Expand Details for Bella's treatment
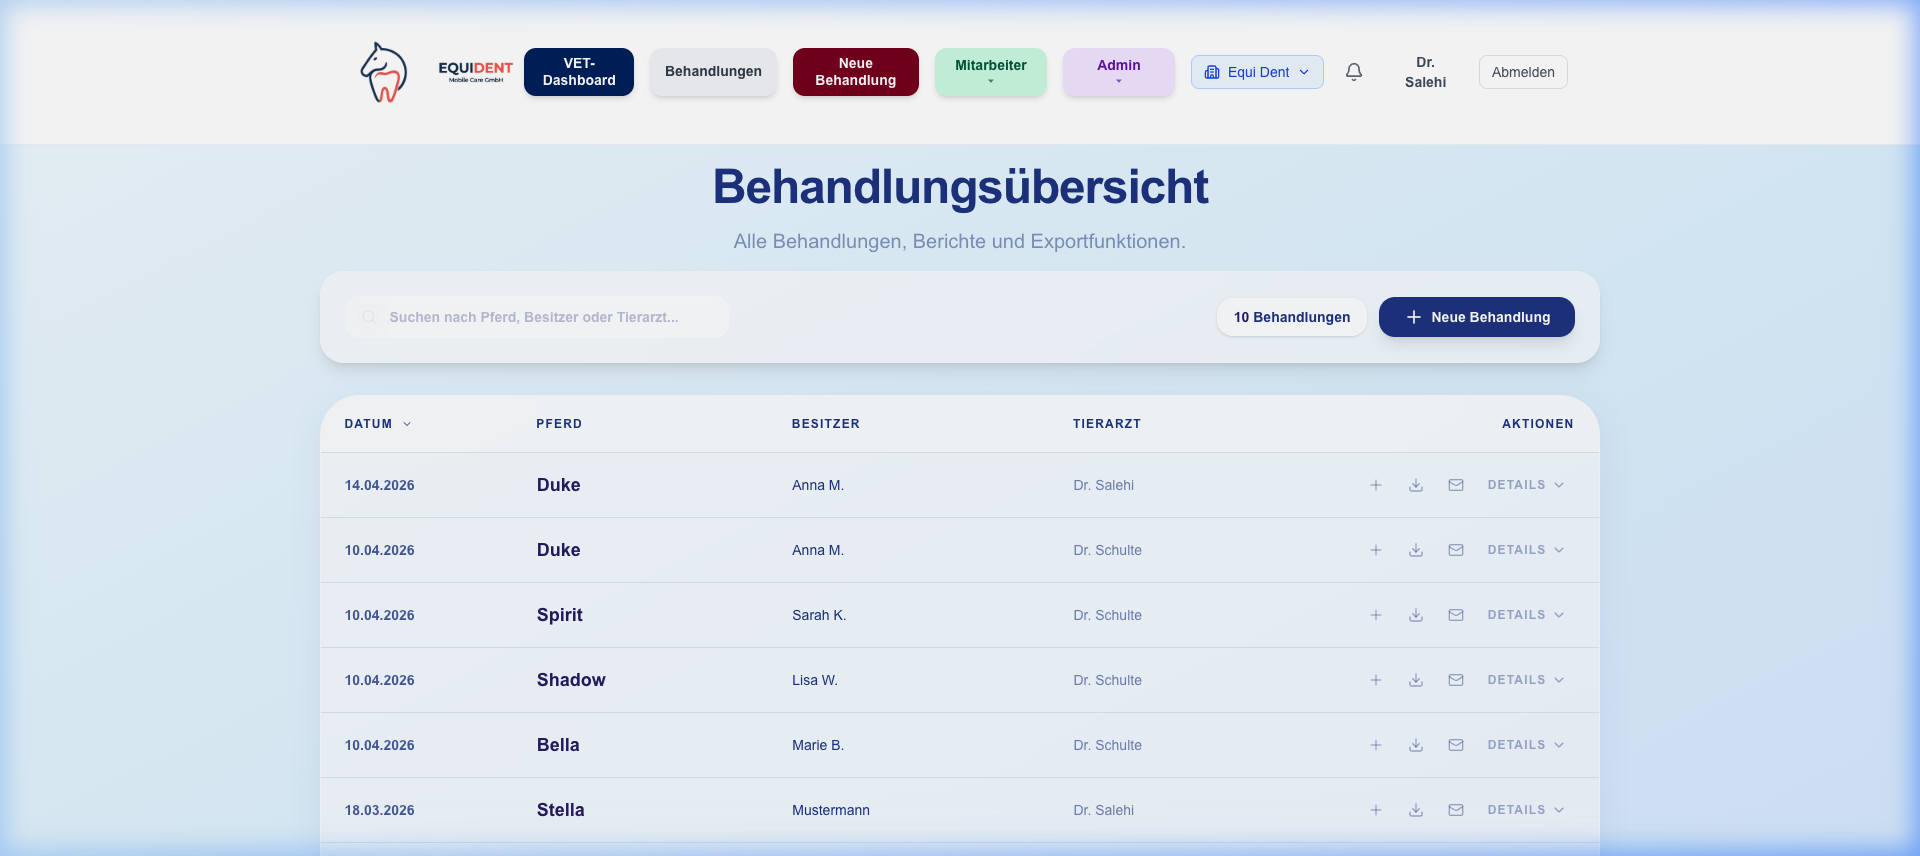This screenshot has width=1920, height=856. pos(1525,745)
